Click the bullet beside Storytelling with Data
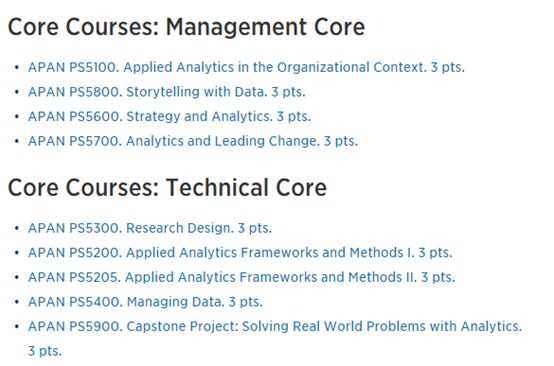554x366 pixels. [x=17, y=92]
